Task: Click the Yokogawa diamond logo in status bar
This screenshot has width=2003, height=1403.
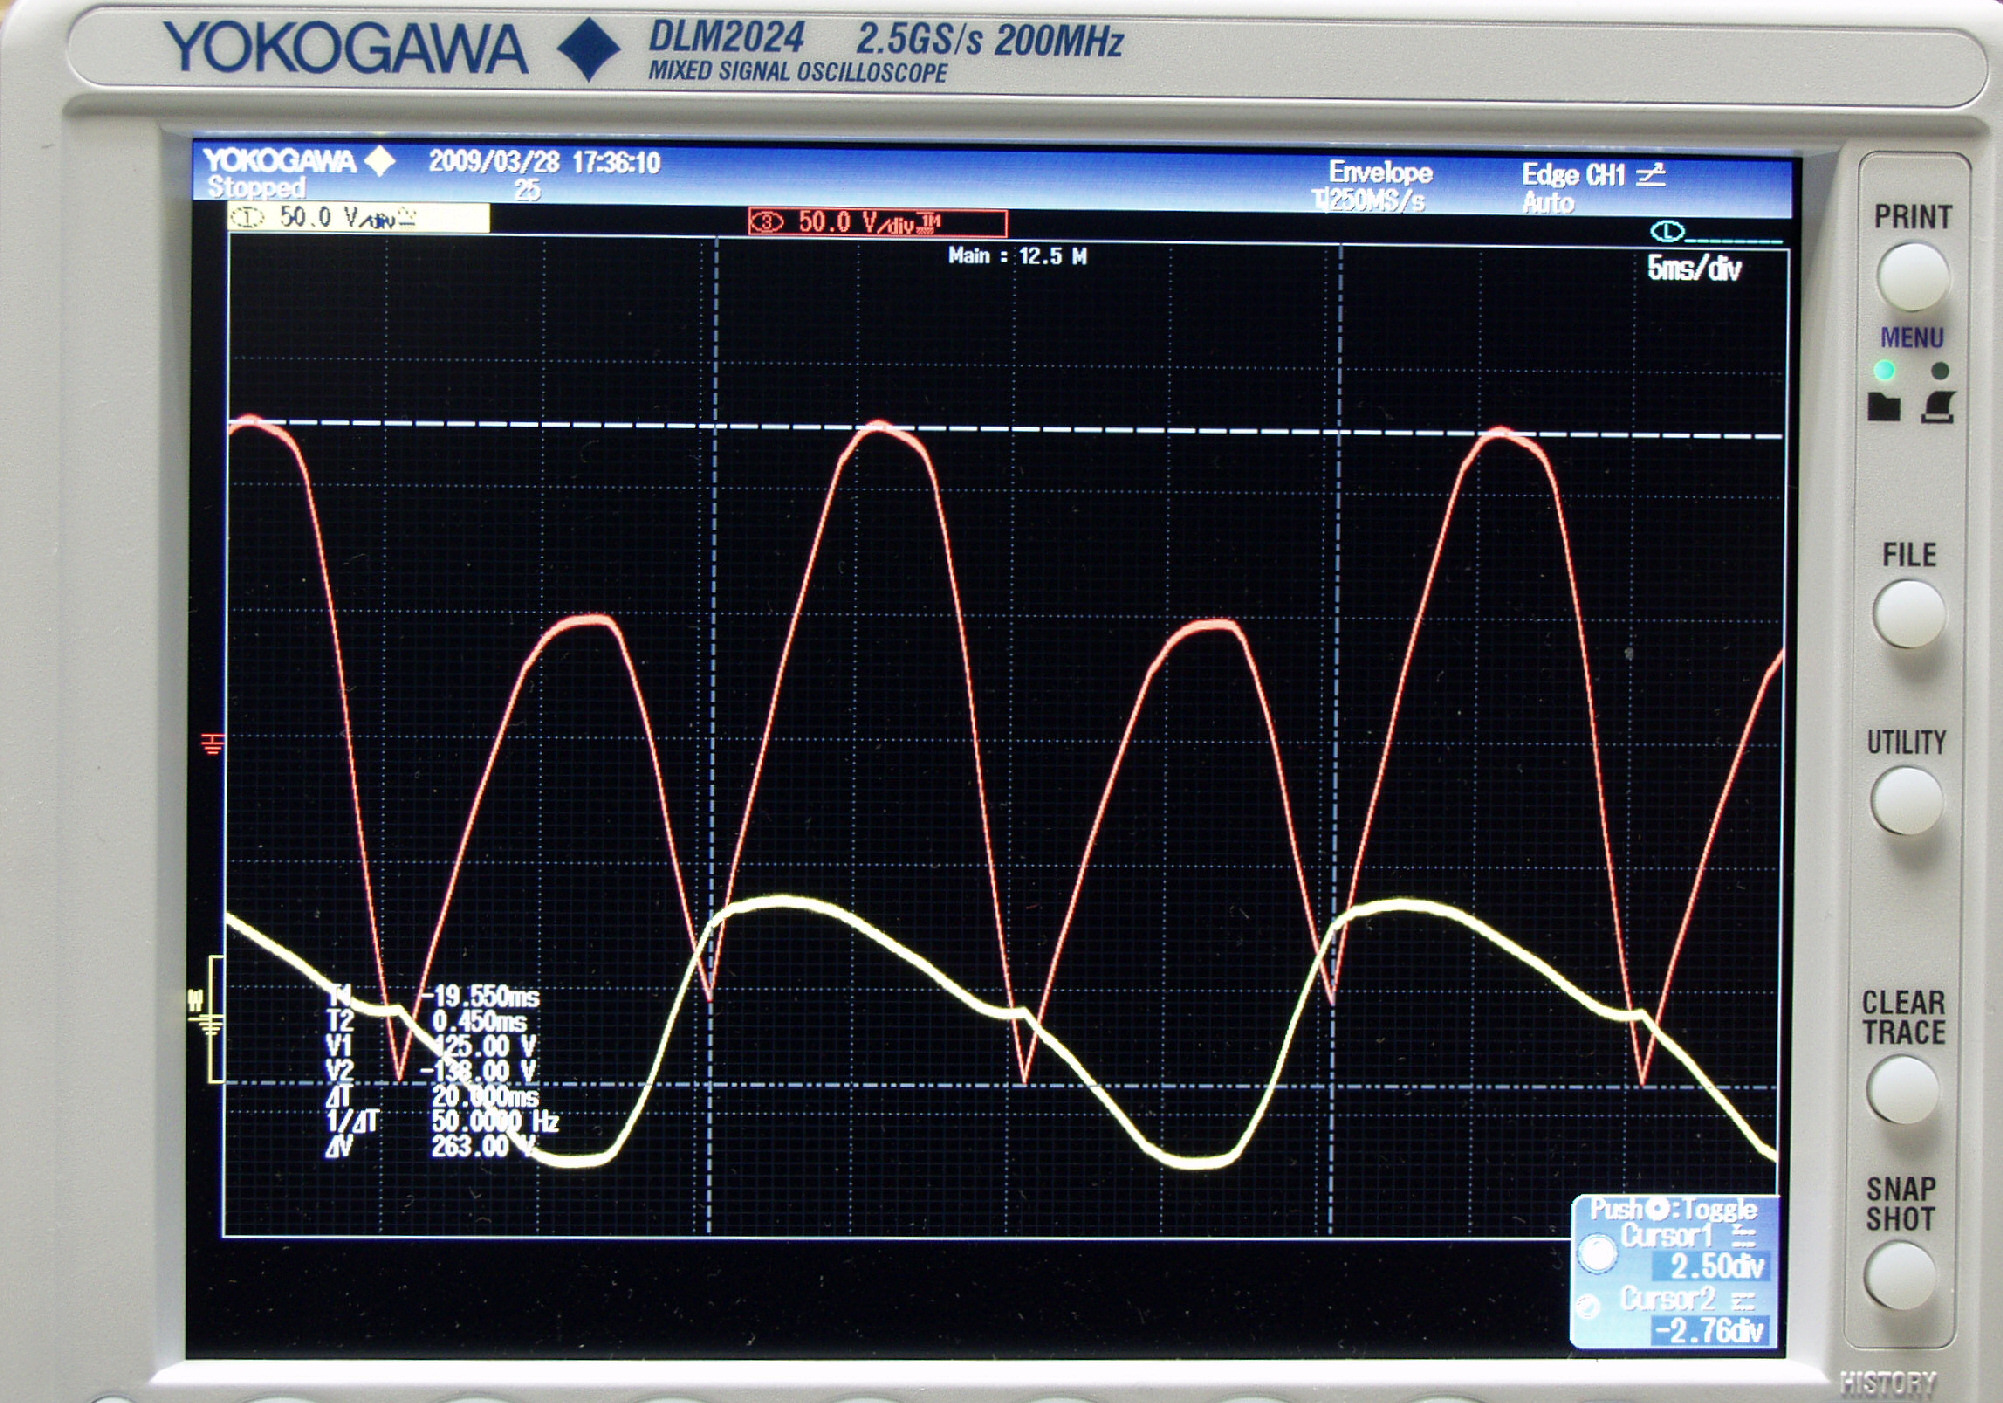Action: pos(380,161)
